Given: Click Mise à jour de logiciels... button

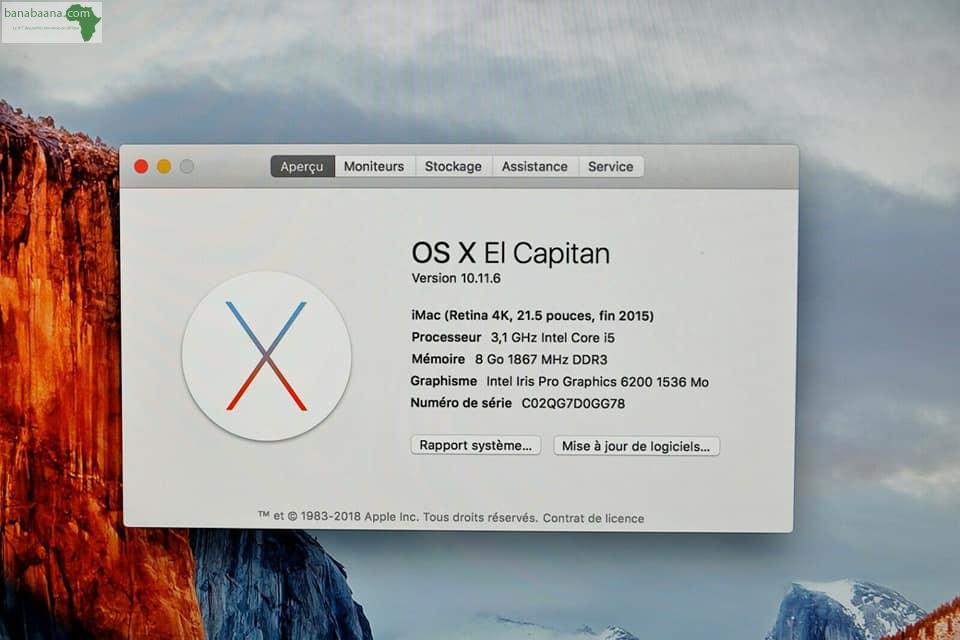Looking at the screenshot, I should [636, 446].
